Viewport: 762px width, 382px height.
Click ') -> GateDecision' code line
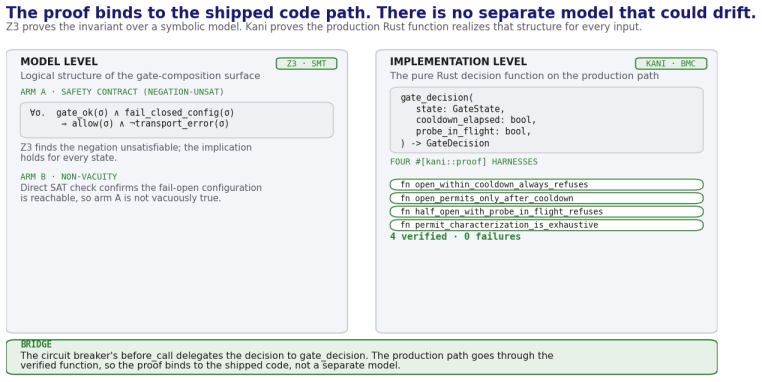coord(445,143)
